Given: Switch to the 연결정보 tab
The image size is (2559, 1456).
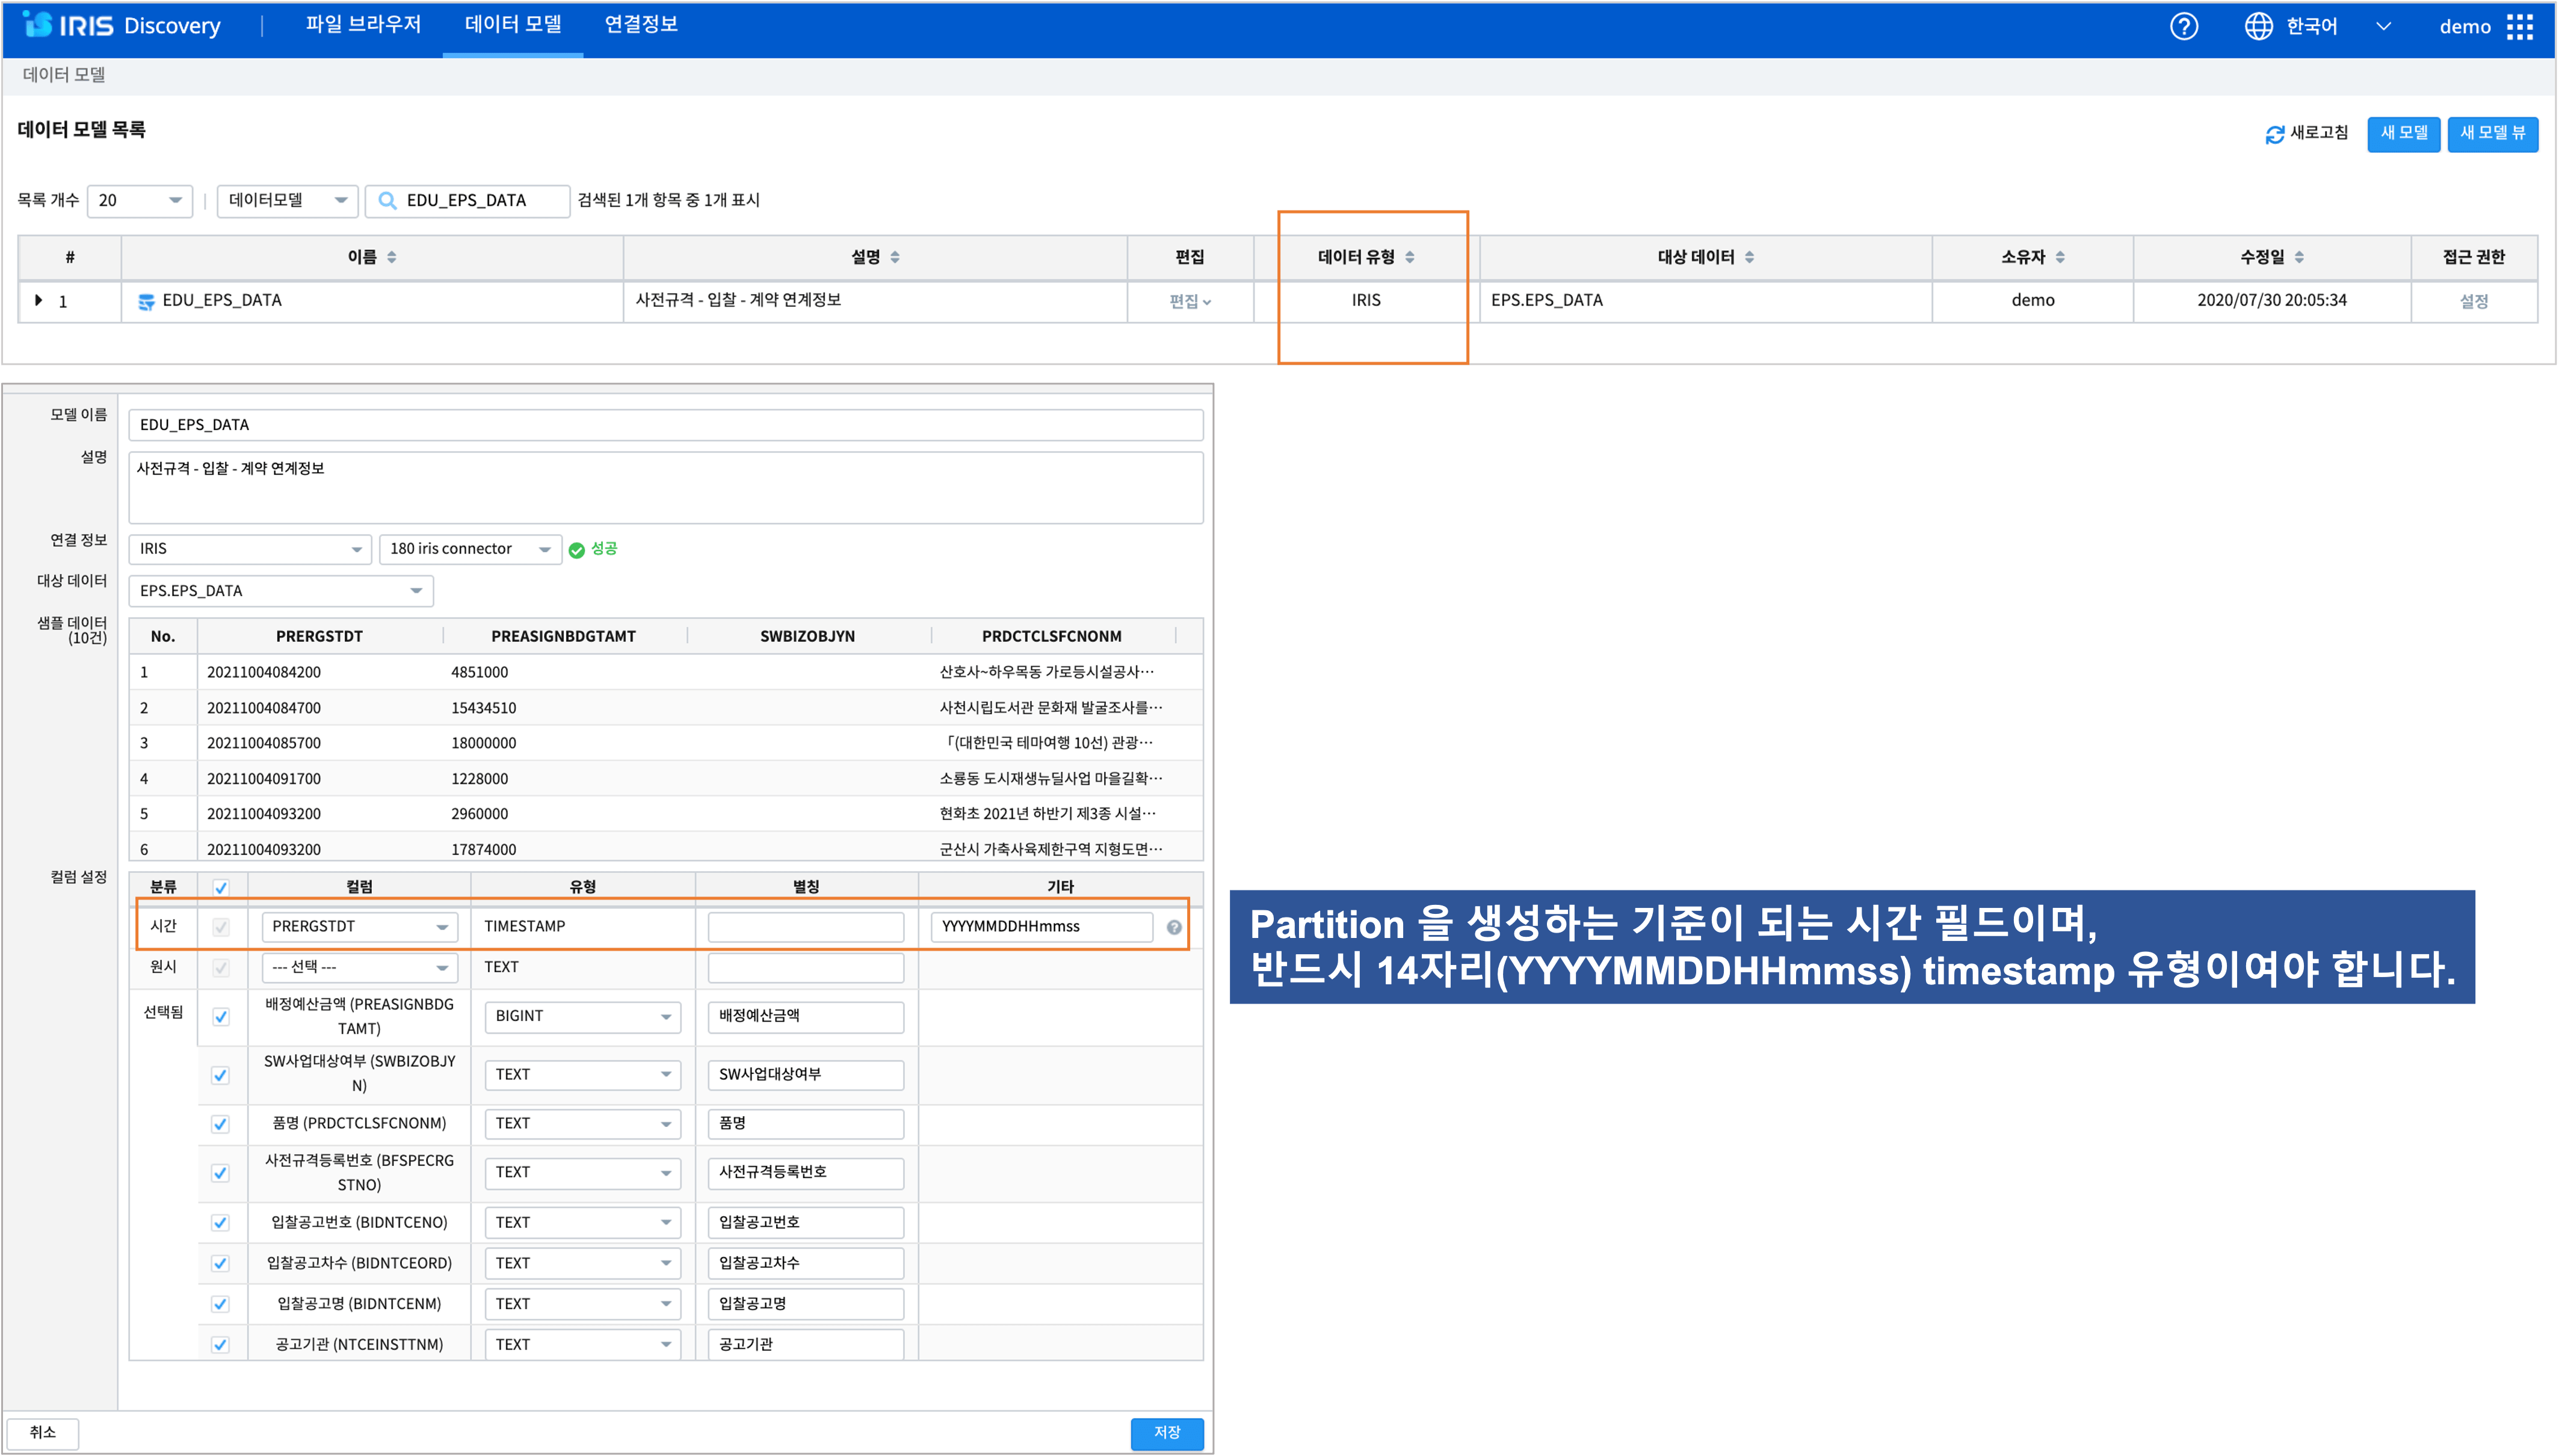Looking at the screenshot, I should pos(641,25).
